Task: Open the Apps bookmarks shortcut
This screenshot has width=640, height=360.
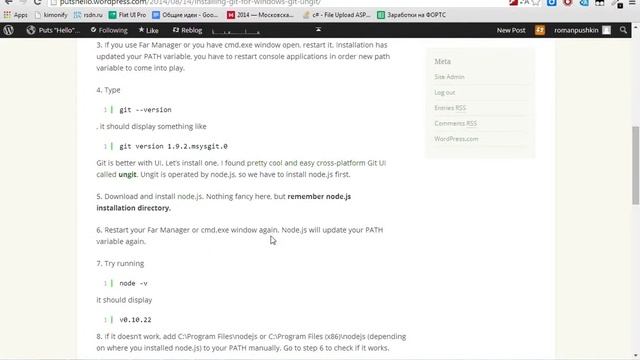Action: (x=16, y=15)
